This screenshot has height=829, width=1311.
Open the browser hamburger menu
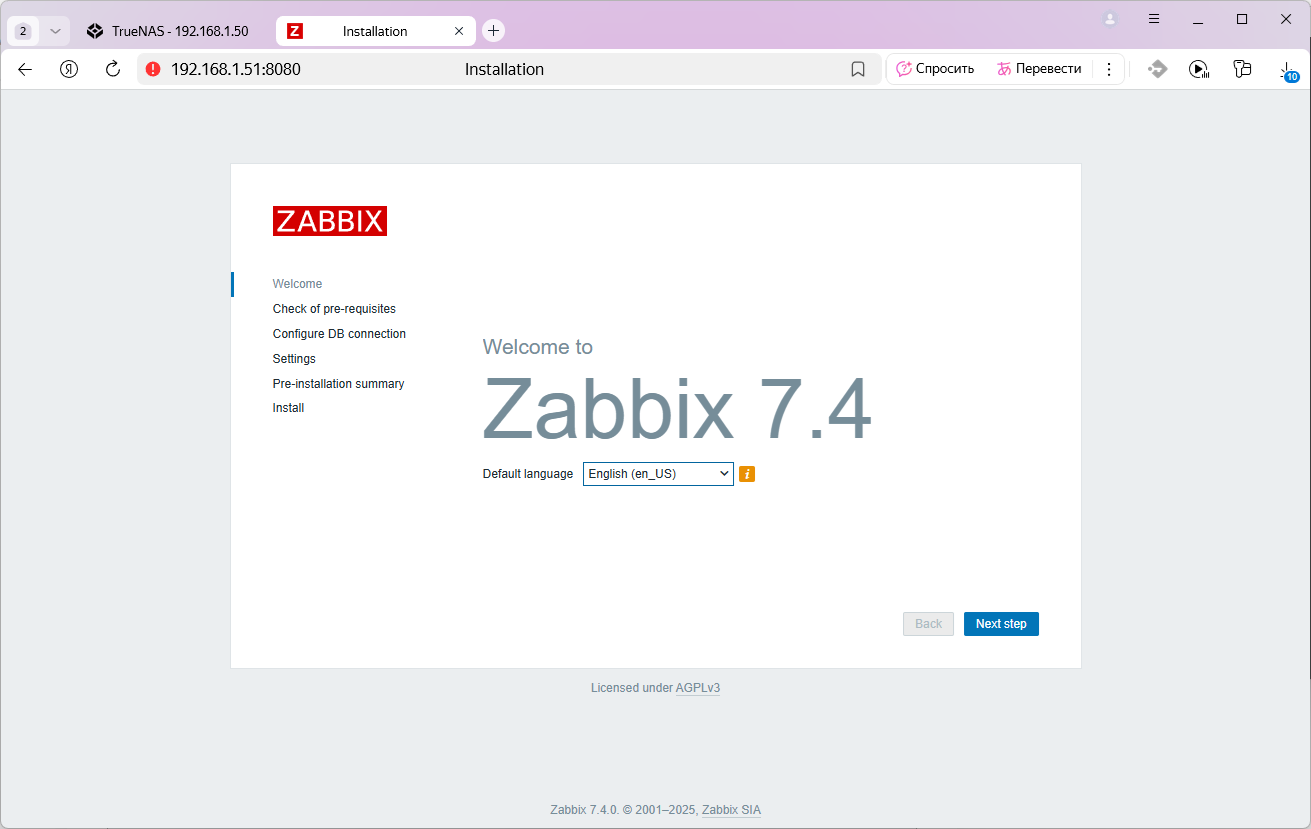click(x=1153, y=19)
